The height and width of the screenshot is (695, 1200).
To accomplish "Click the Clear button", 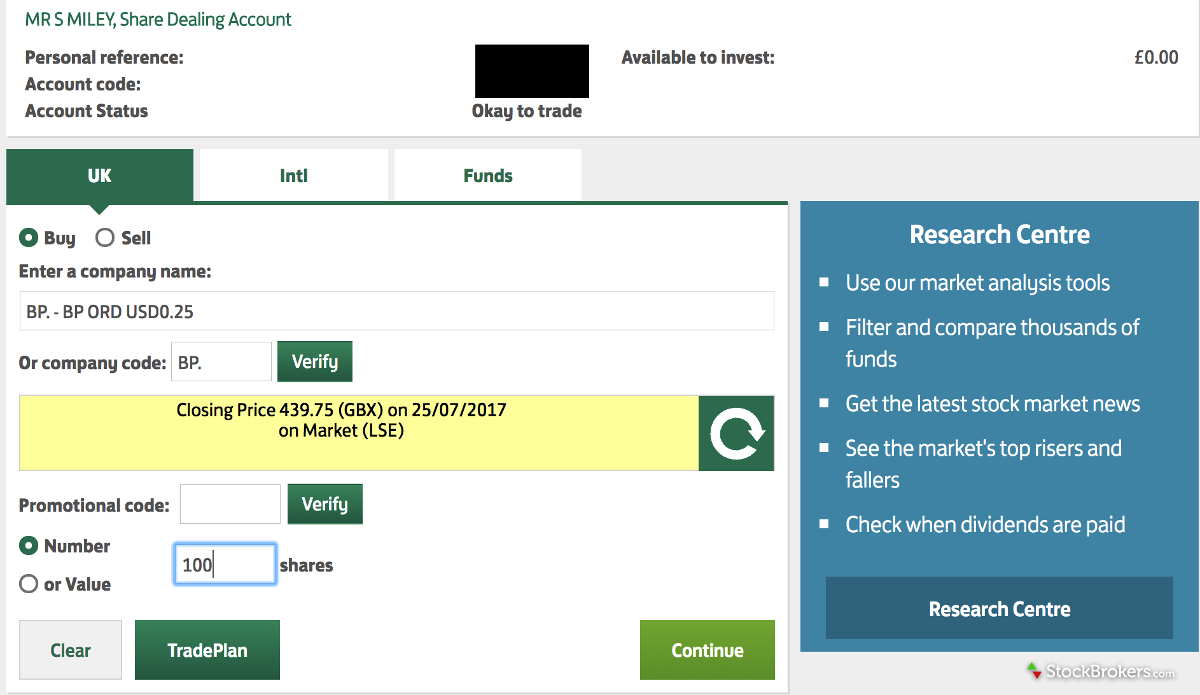I will (70, 650).
